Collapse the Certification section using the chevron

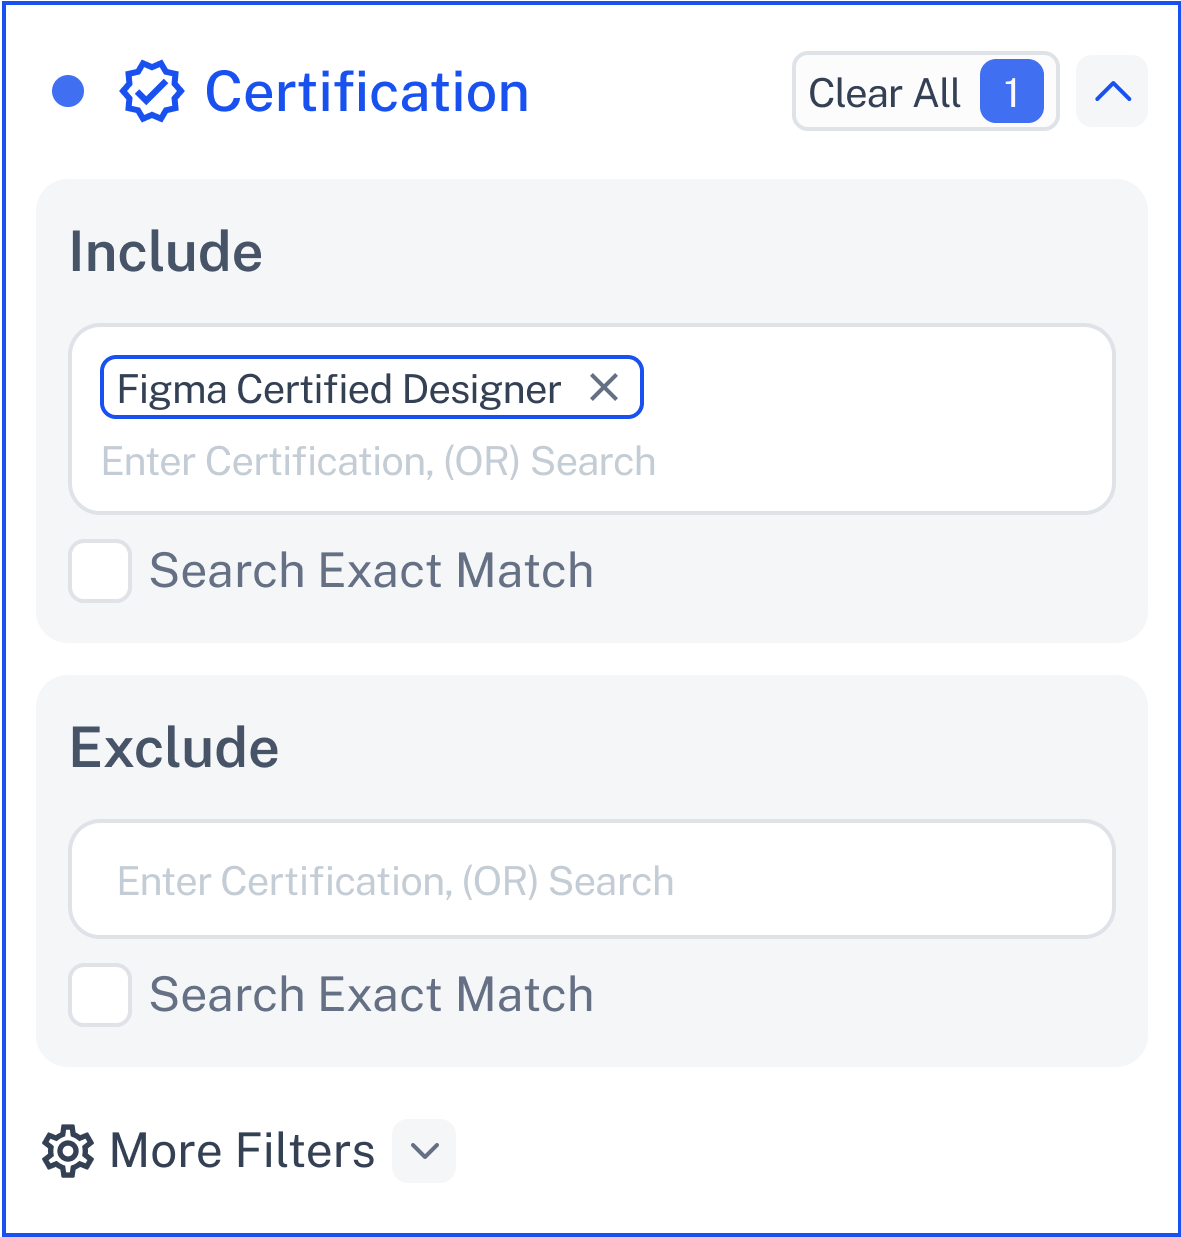(1112, 91)
